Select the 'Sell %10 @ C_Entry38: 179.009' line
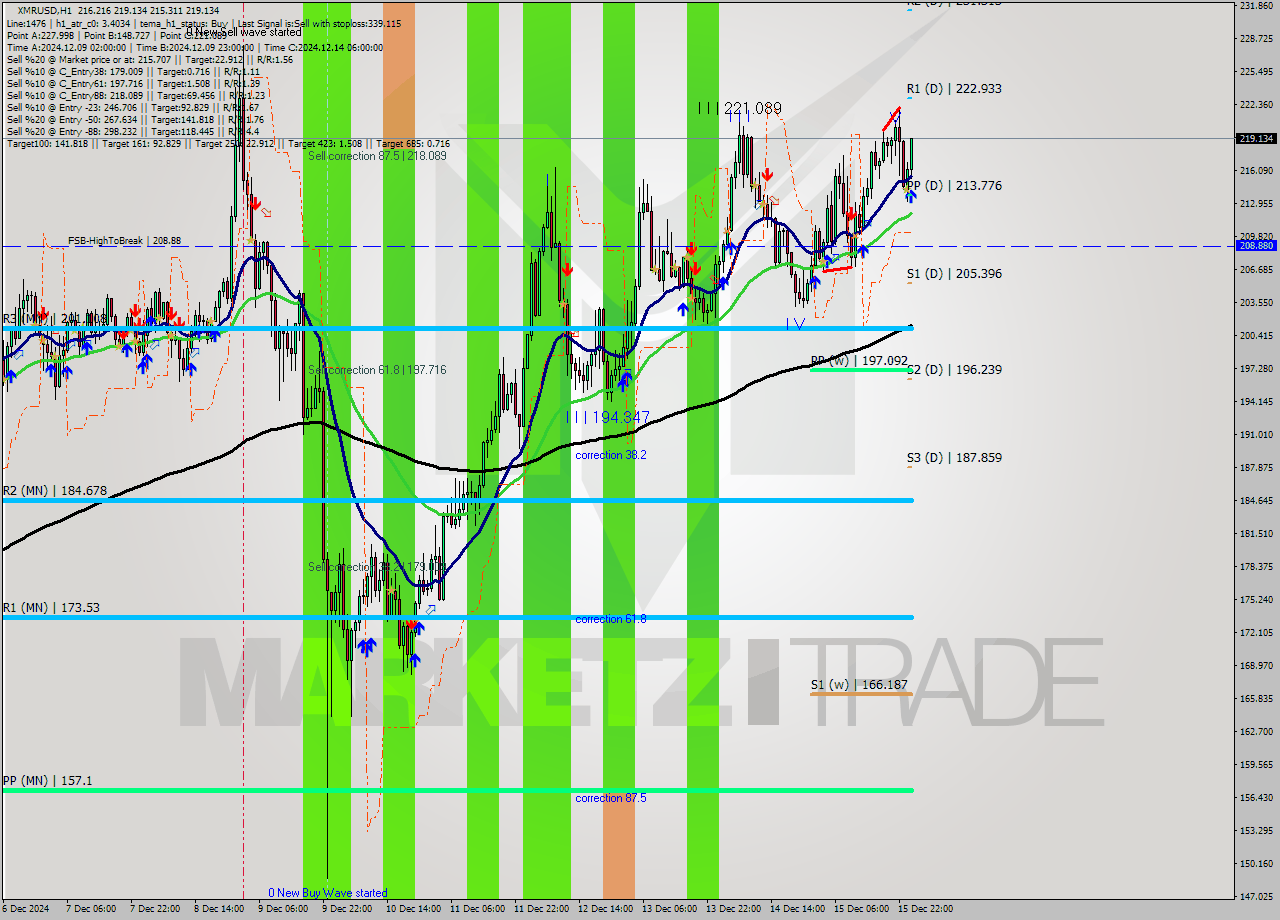The width and height of the screenshot is (1280, 920). click(133, 72)
